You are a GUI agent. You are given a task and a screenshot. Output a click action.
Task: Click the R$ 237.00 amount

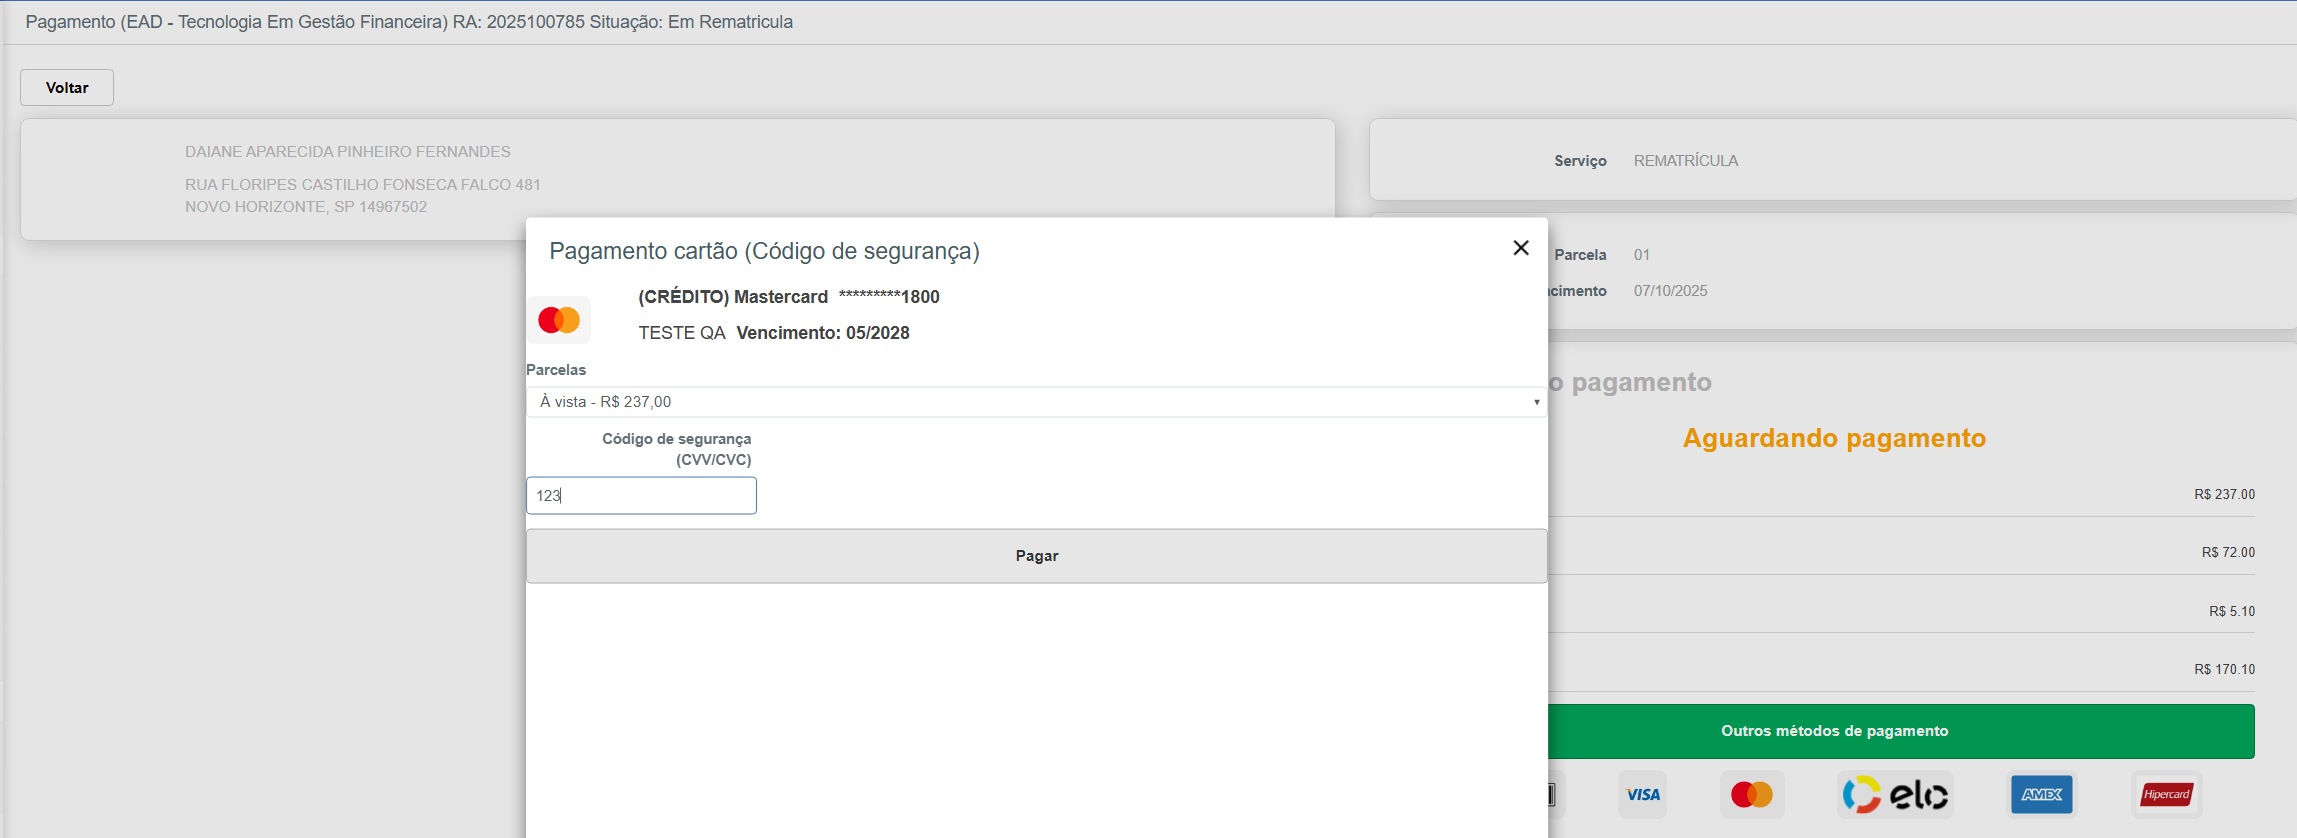(x=2224, y=494)
